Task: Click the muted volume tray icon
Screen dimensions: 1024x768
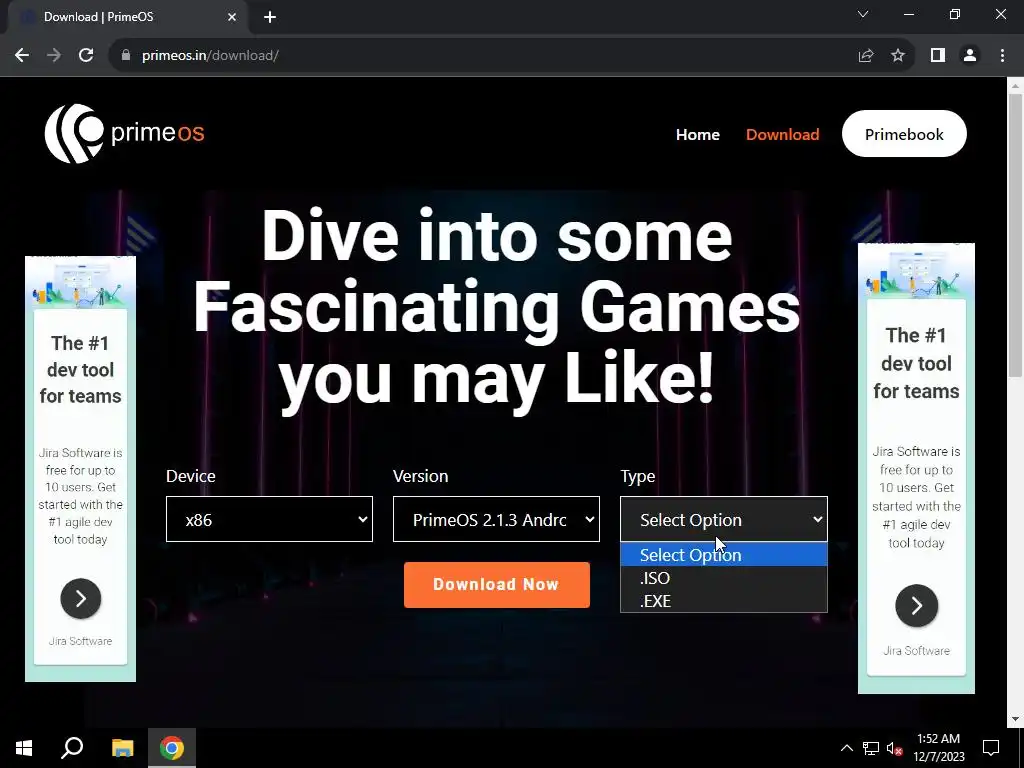Action: tap(894, 748)
